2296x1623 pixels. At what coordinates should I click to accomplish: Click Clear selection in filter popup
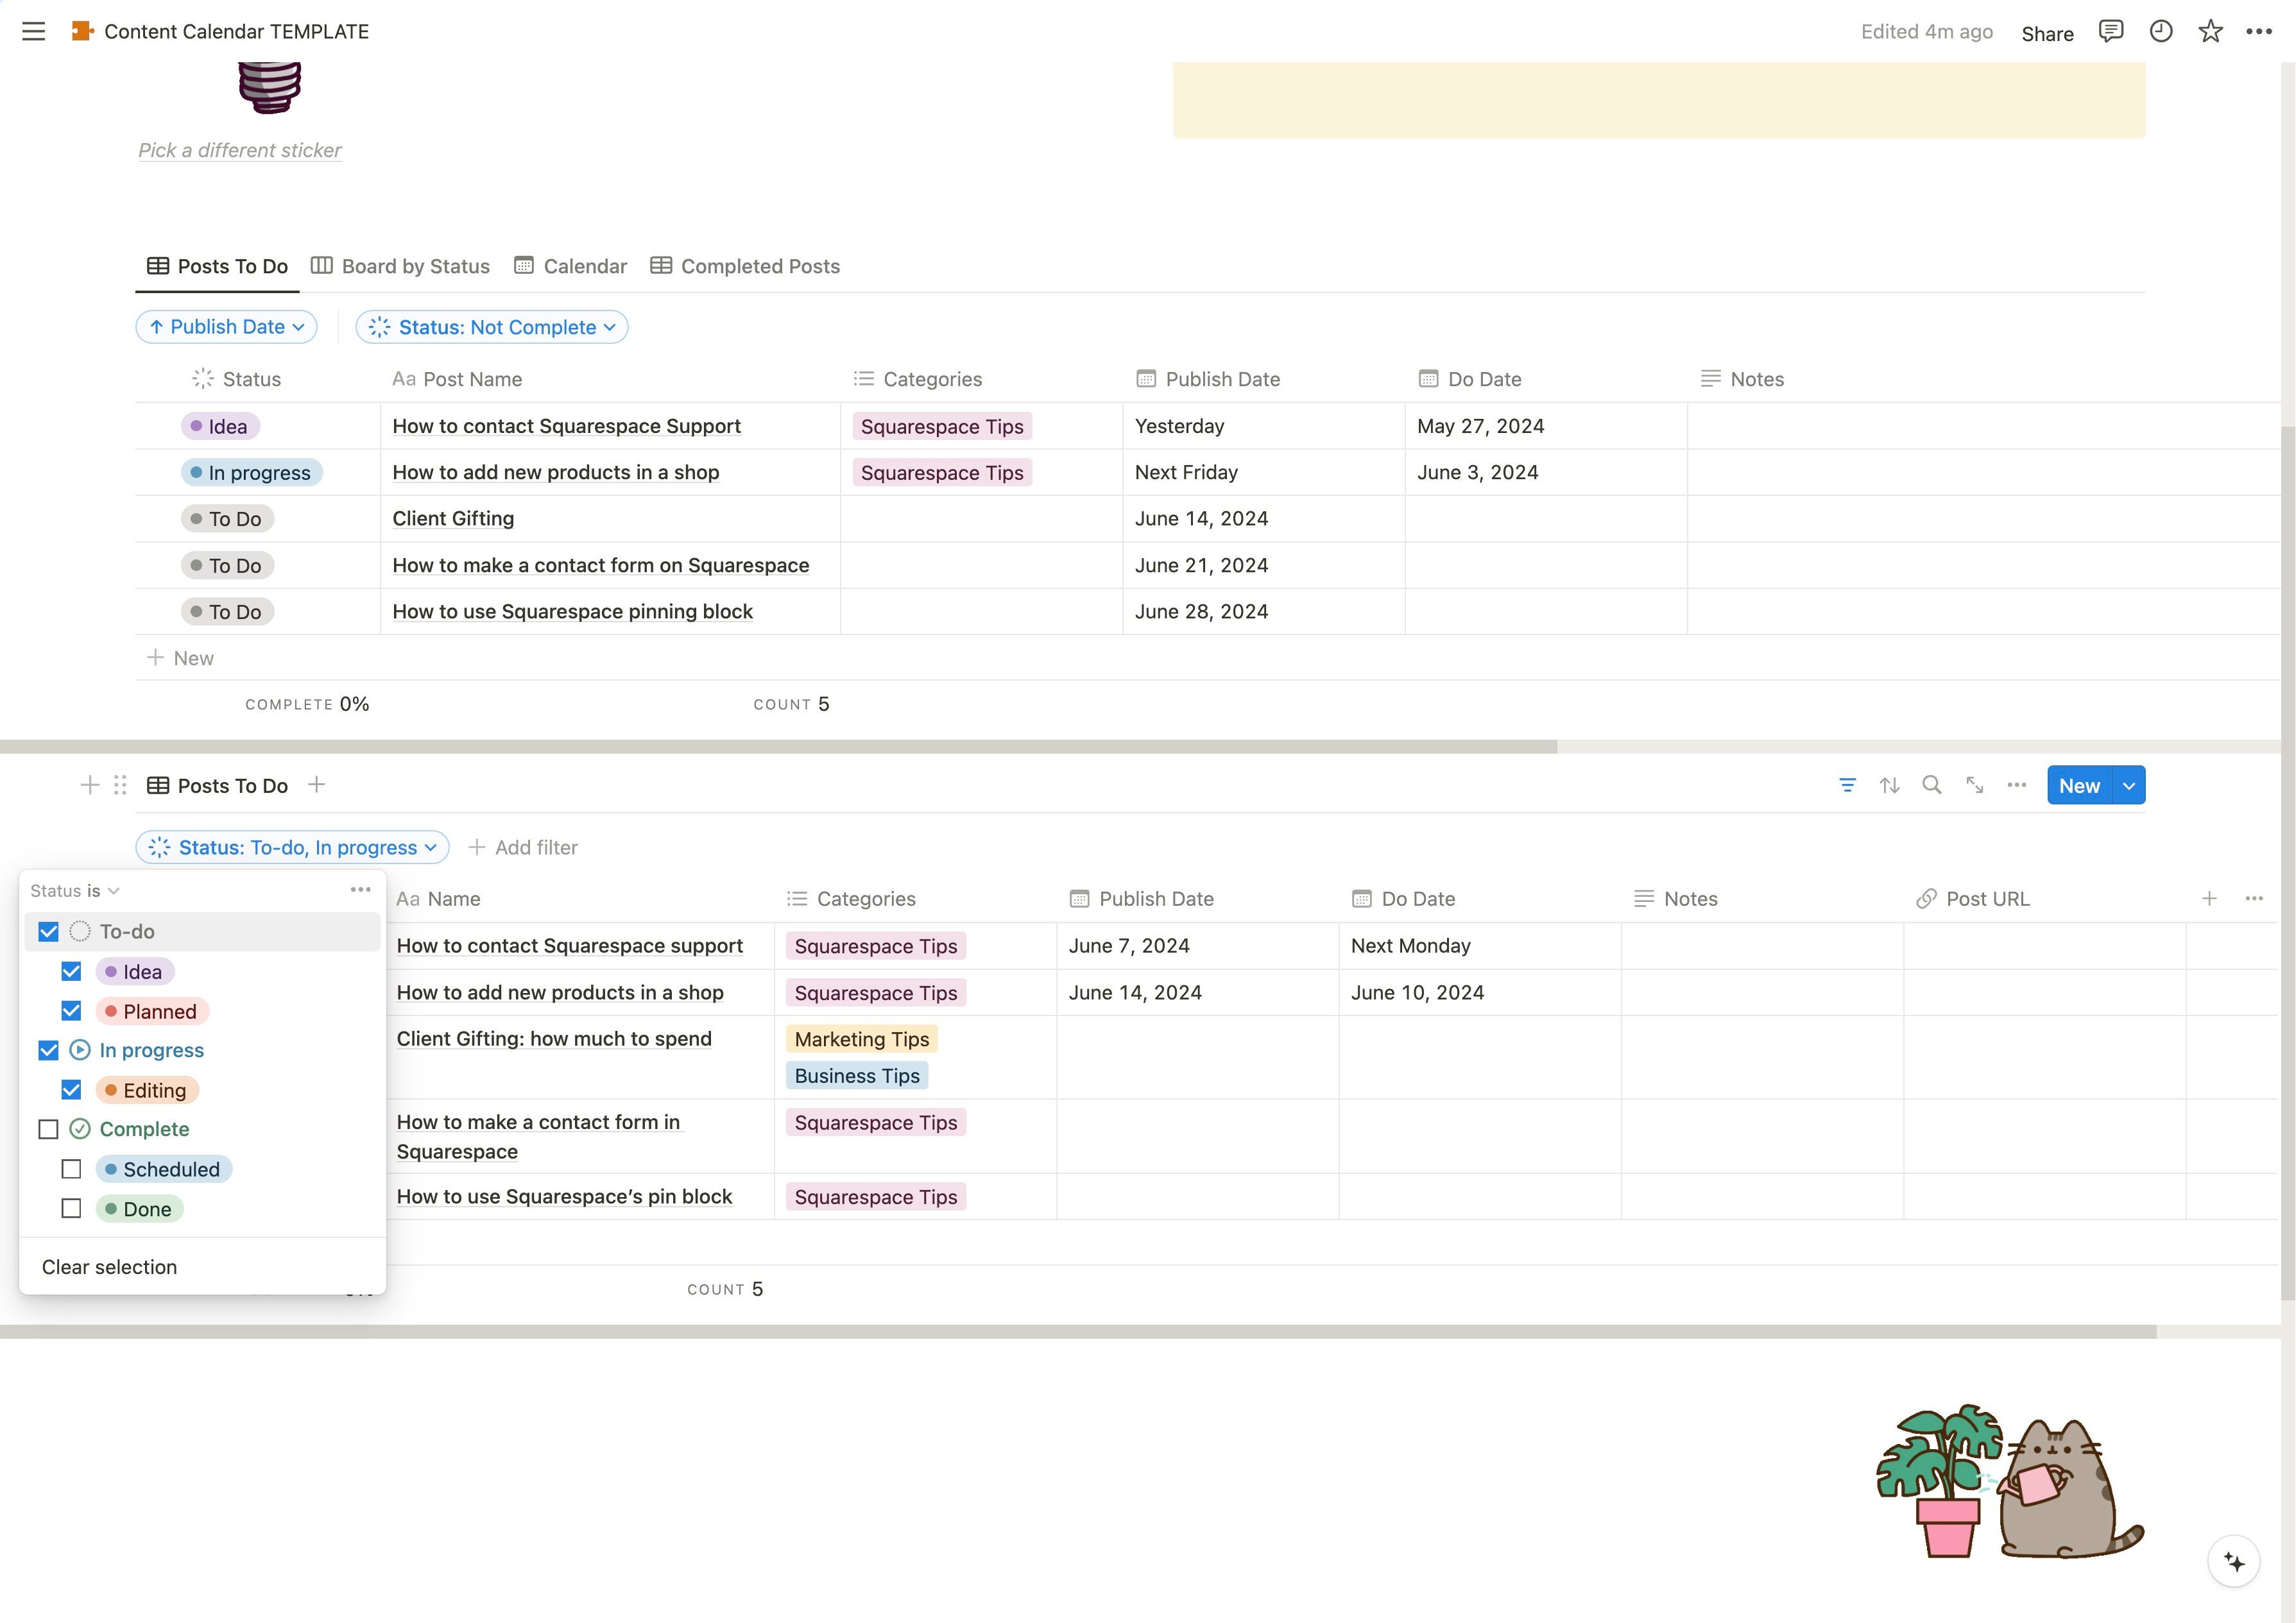tap(109, 1267)
